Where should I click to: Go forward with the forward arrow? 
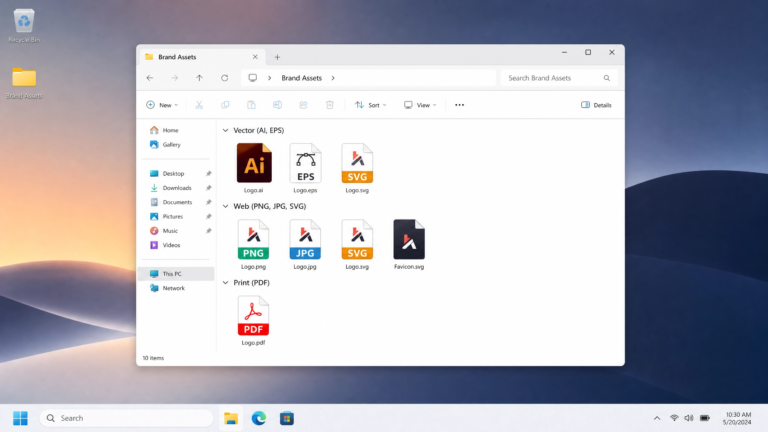point(174,78)
